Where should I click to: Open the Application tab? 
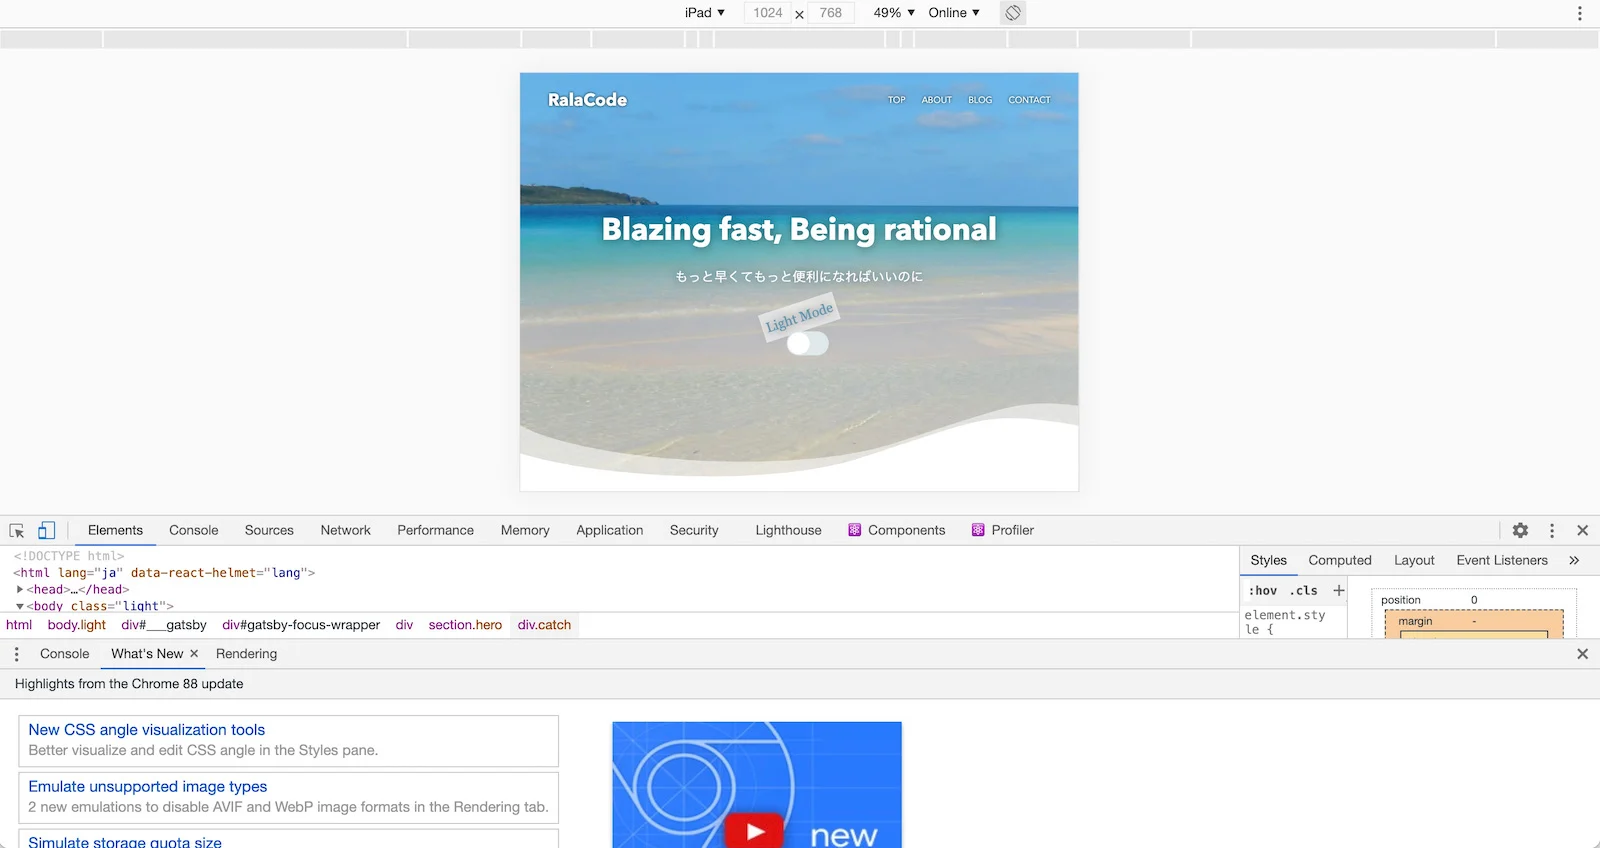pos(609,531)
